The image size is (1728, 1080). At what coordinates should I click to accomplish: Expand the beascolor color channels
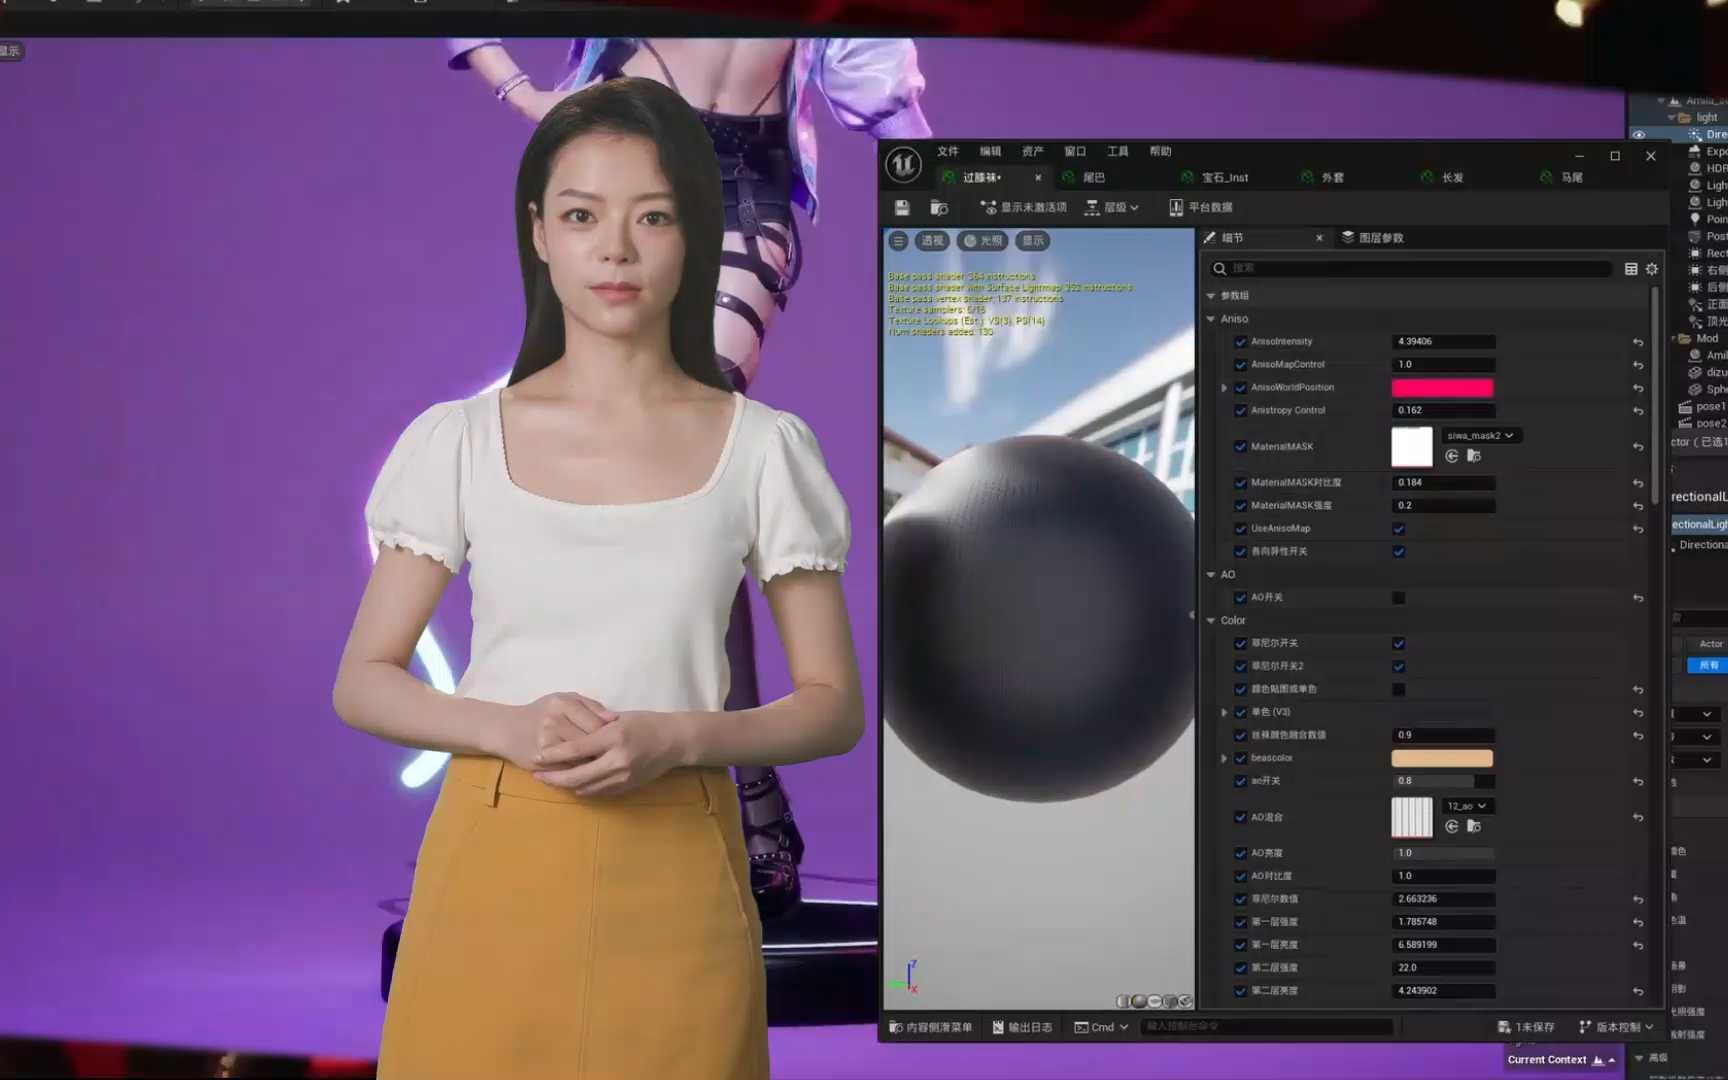(1224, 758)
